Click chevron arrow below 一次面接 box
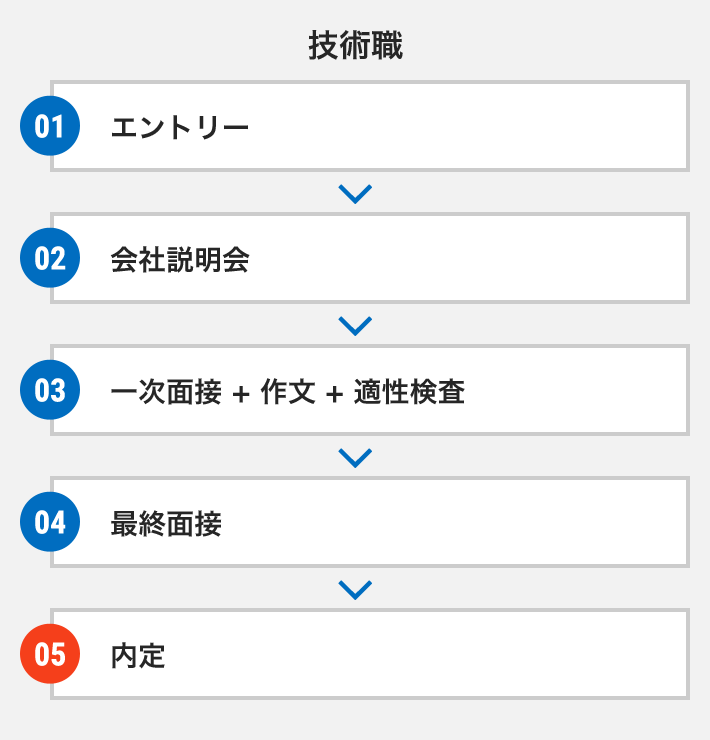The width and height of the screenshot is (710, 740). [355, 458]
